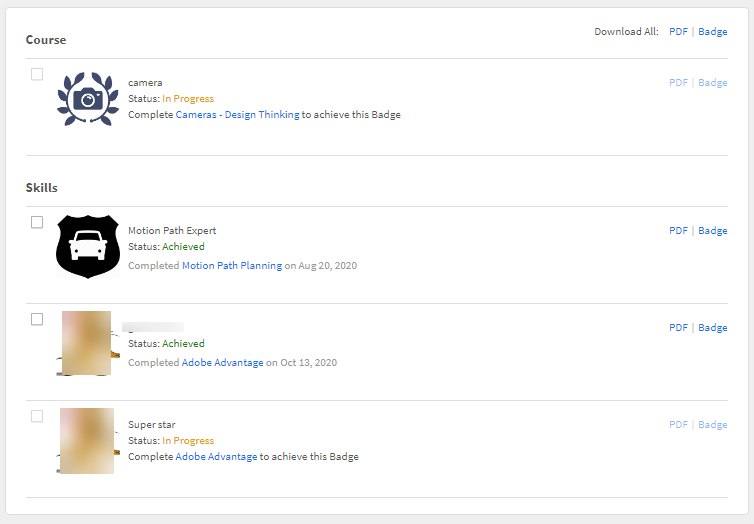Viewport: 754px width, 524px height.
Task: Click the achieved Adobe Advantage badge image
Action: tap(86, 343)
